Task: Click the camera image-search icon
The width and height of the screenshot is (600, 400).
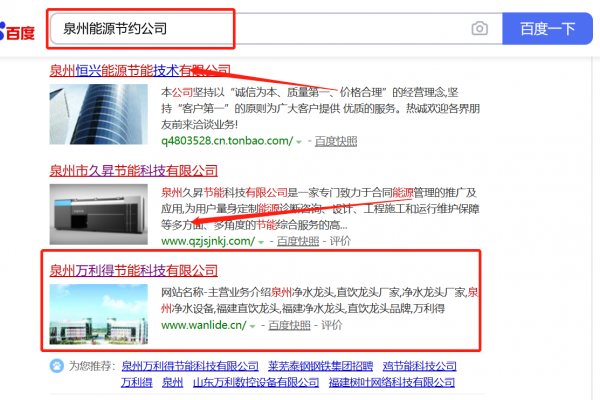Action: [479, 28]
